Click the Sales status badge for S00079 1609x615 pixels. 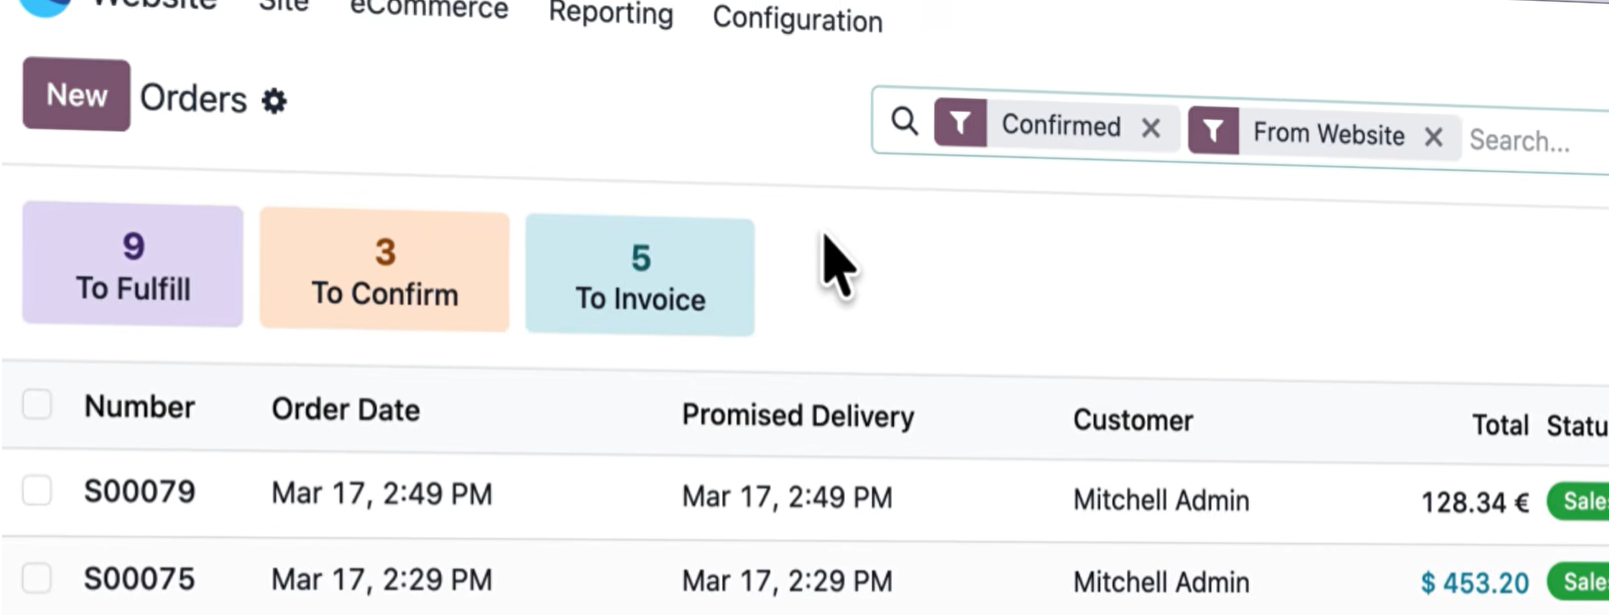coord(1578,501)
